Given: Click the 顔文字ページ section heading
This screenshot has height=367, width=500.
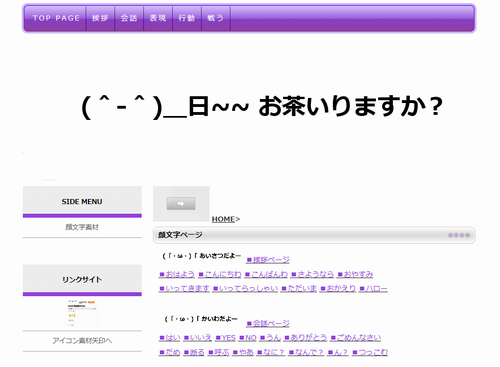Looking at the screenshot, I should click(x=180, y=235).
